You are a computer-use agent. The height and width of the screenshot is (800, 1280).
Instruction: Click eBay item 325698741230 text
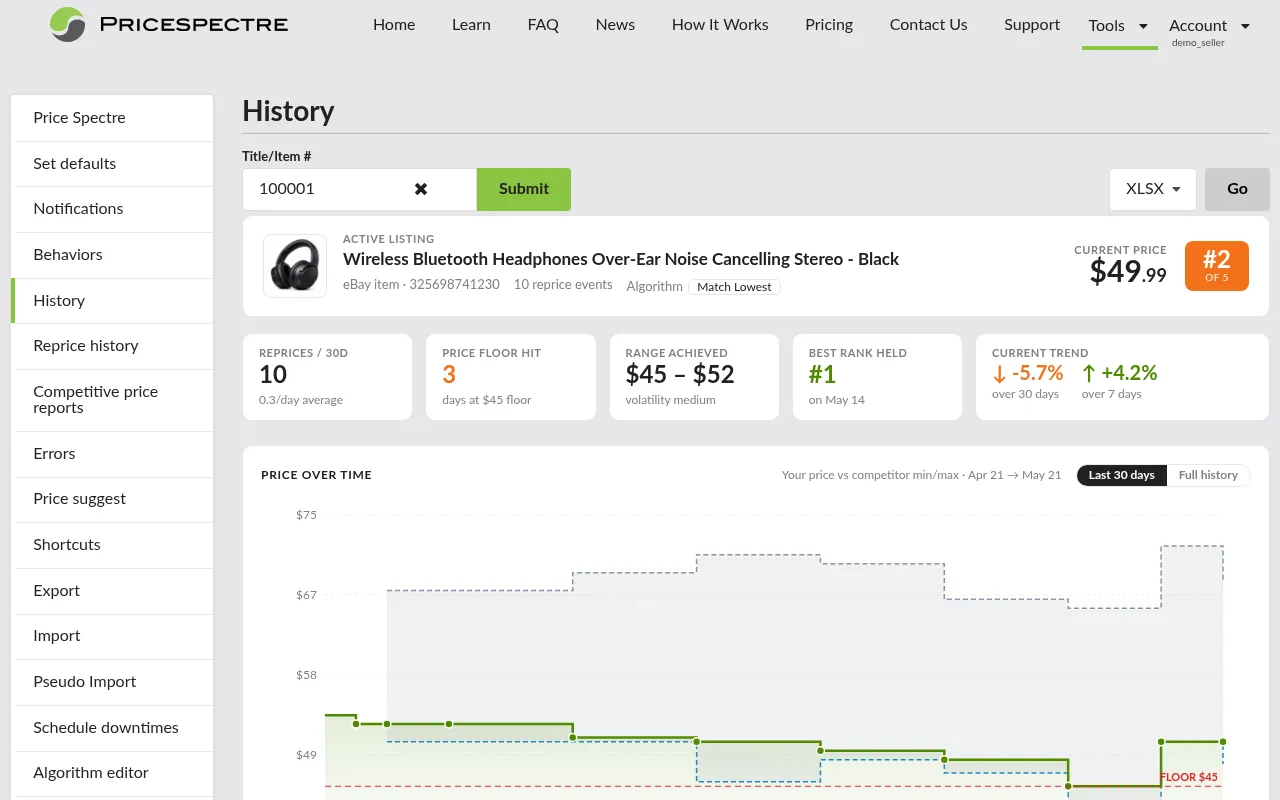coord(421,285)
